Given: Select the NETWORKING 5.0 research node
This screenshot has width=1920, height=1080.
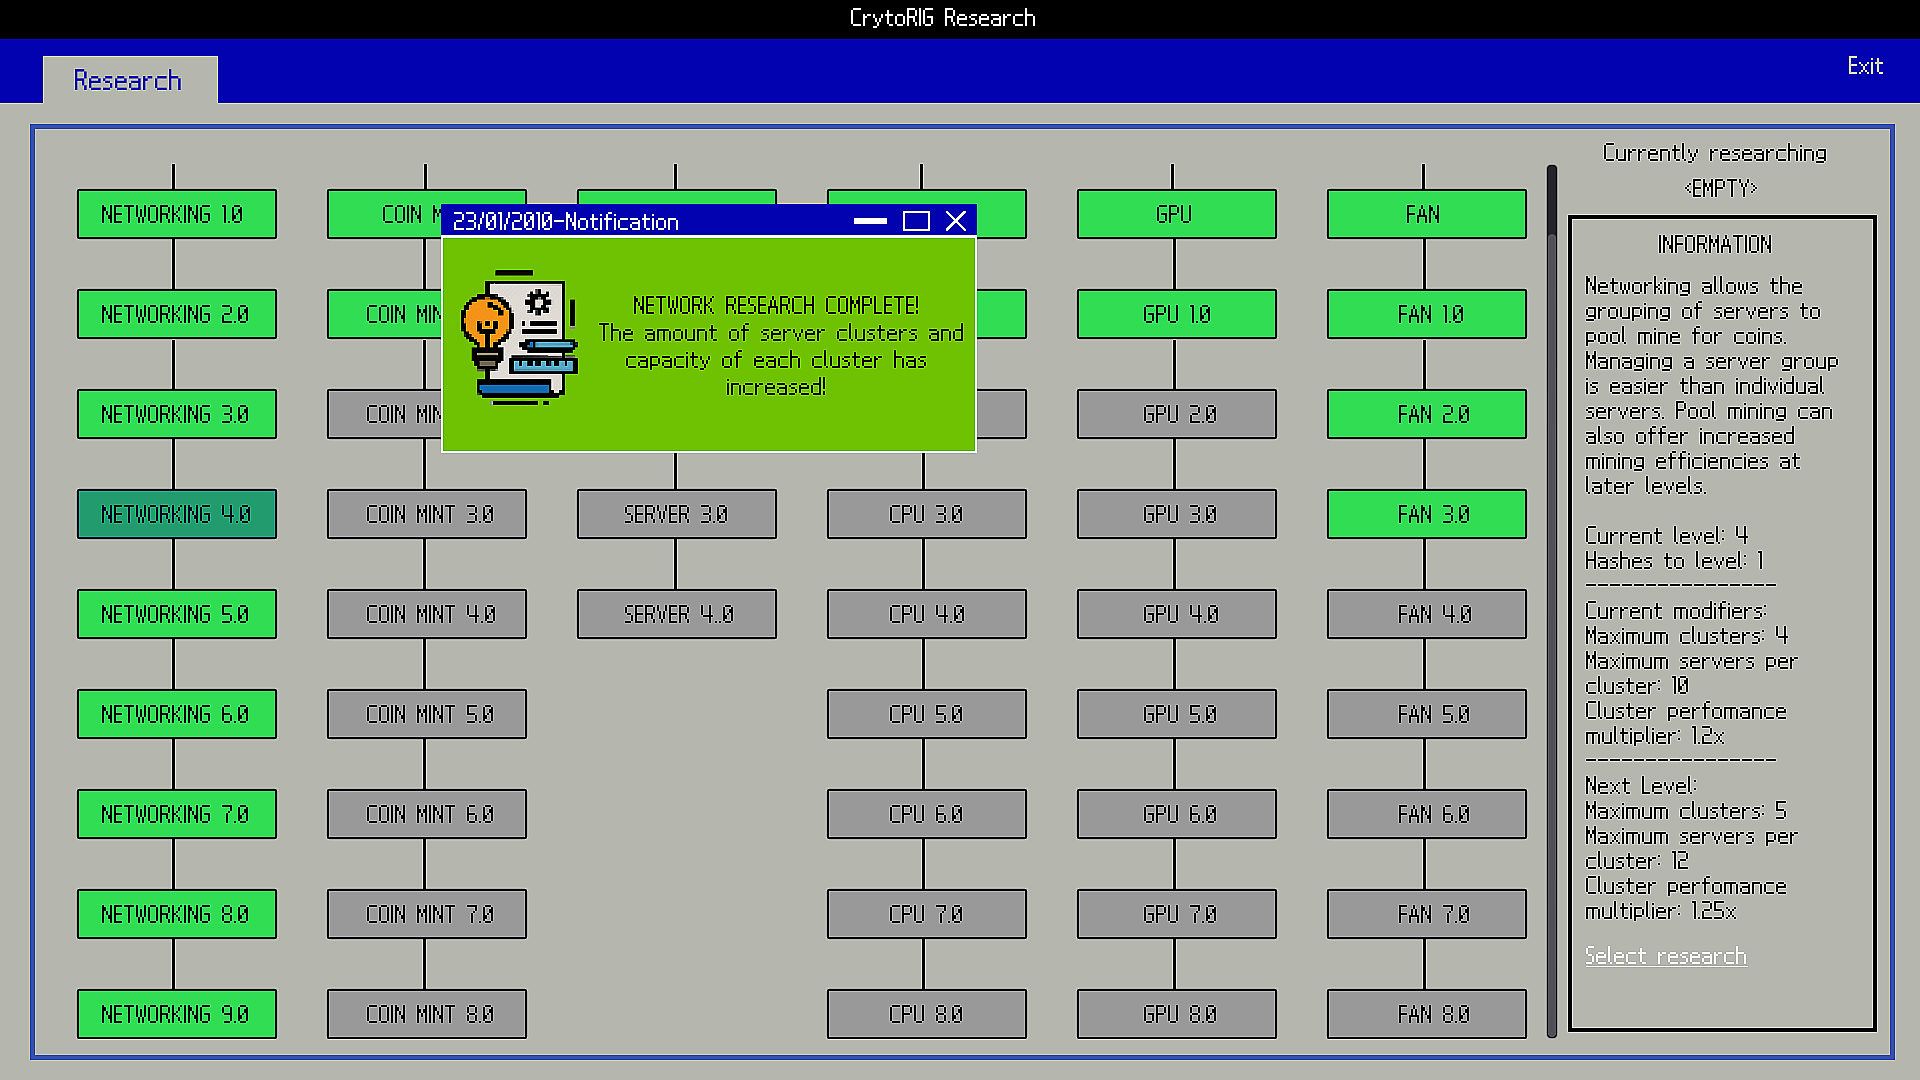Looking at the screenshot, I should pyautogui.click(x=176, y=614).
